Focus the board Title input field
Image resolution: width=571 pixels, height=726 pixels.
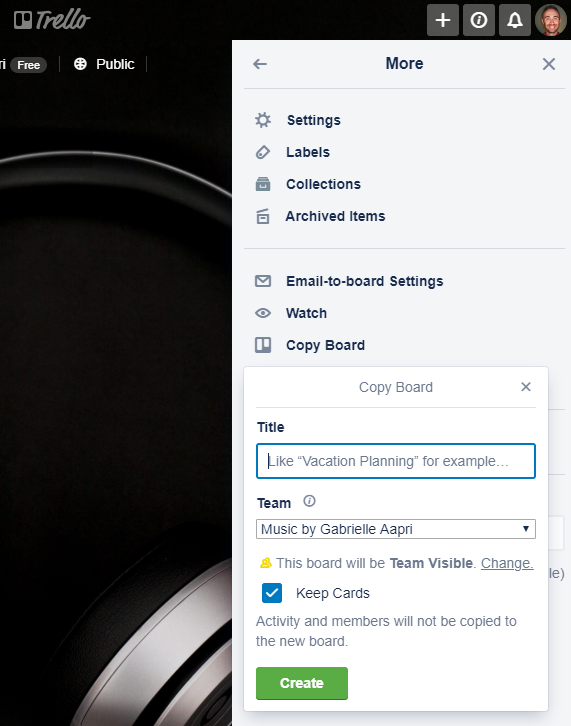(x=396, y=461)
